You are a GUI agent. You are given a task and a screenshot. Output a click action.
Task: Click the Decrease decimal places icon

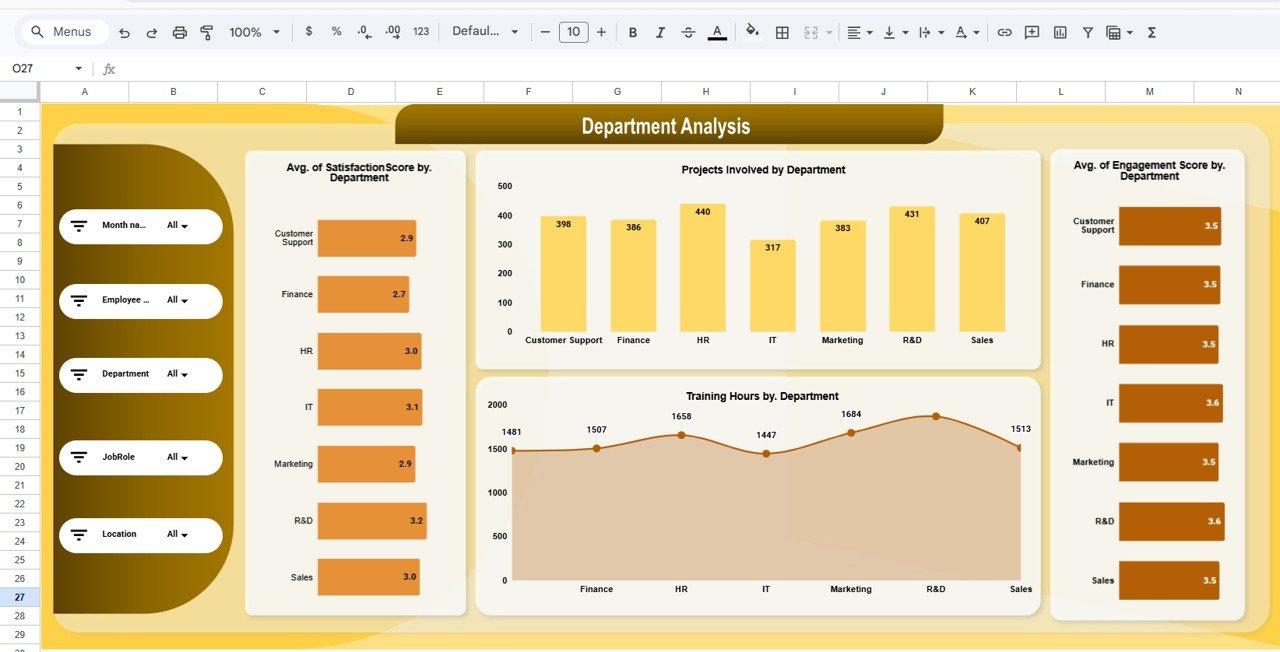(x=364, y=31)
